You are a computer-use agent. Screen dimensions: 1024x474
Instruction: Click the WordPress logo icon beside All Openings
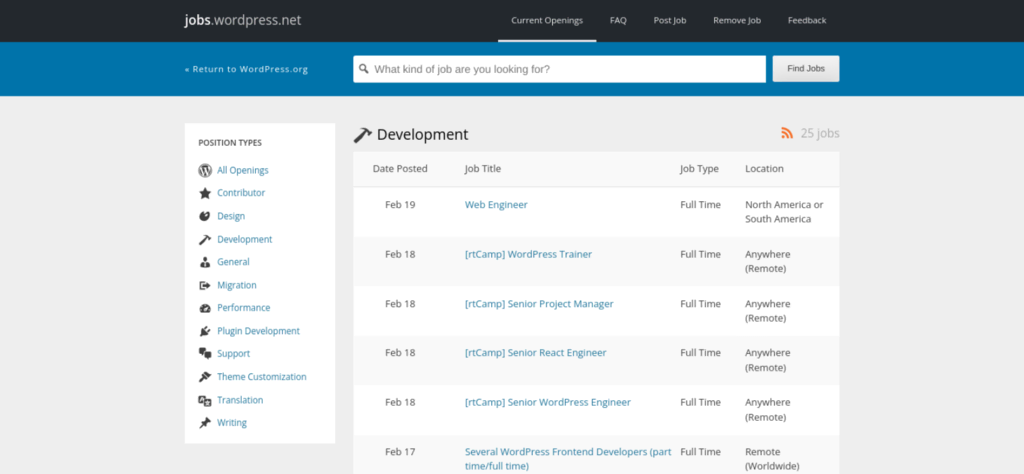[205, 170]
